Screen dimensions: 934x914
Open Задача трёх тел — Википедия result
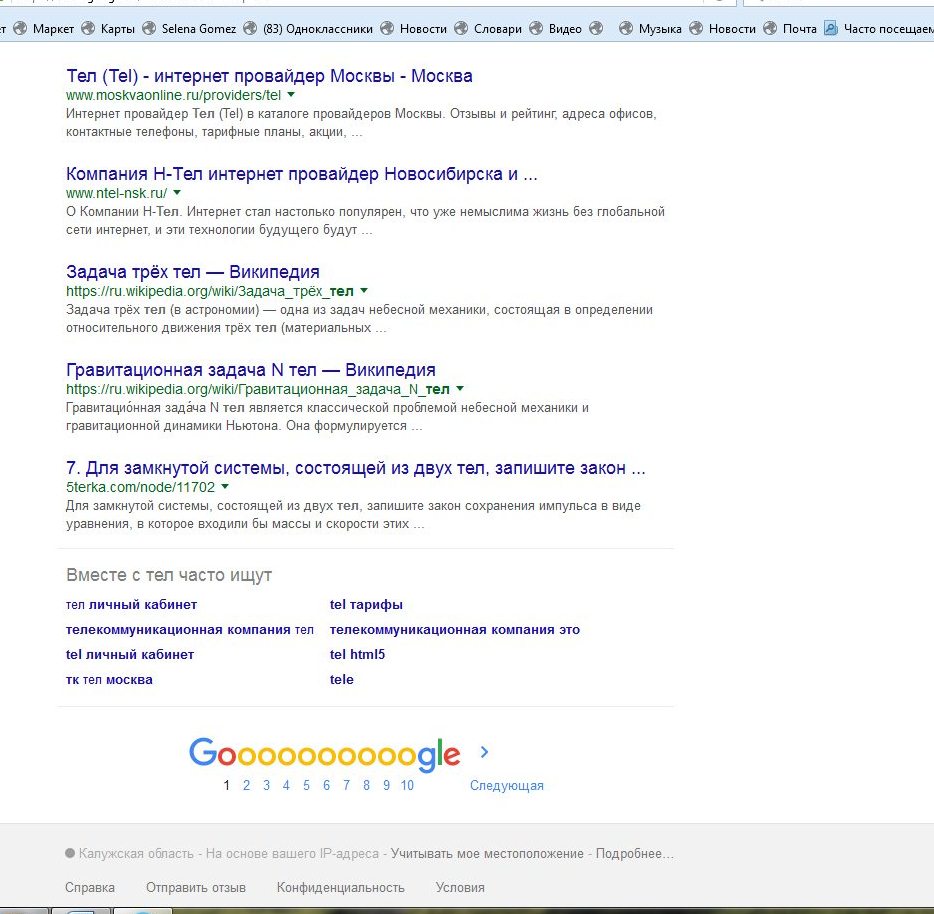point(193,272)
